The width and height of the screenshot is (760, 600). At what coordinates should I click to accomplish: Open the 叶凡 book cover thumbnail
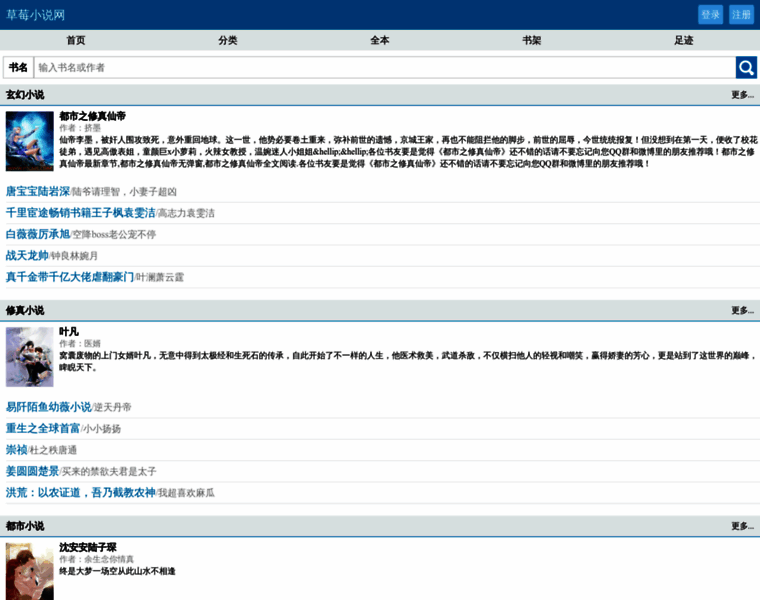[x=30, y=357]
